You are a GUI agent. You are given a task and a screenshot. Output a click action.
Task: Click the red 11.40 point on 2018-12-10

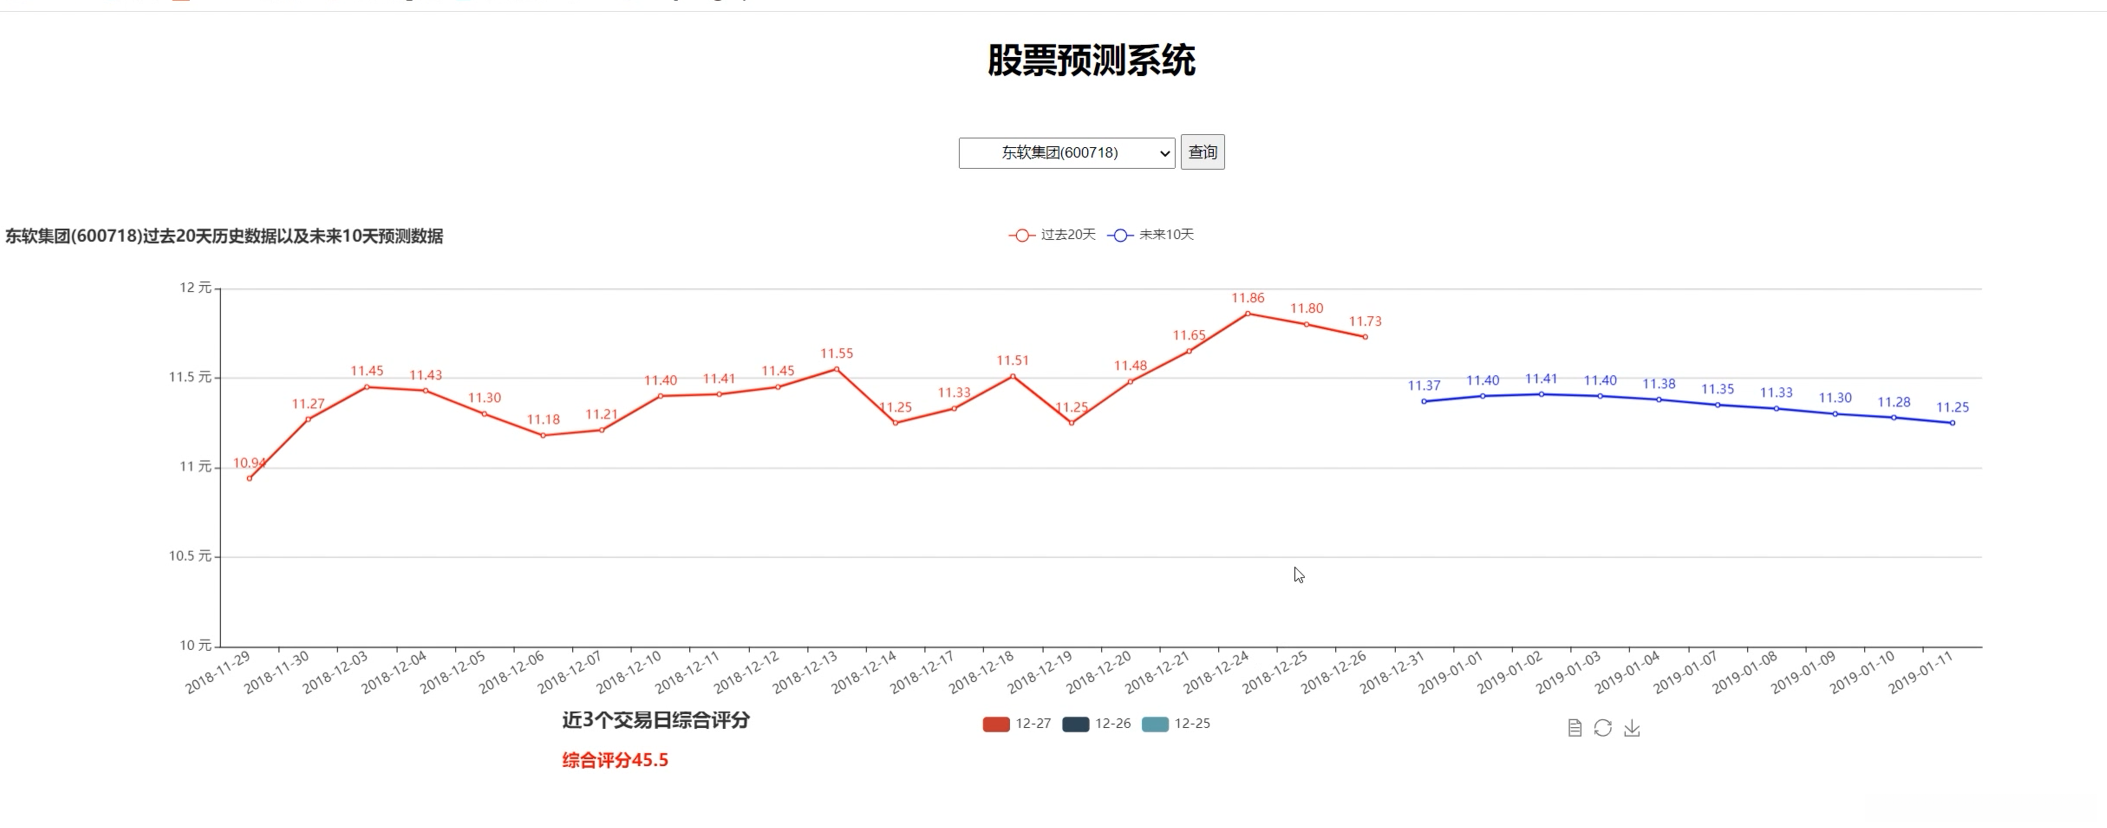[x=661, y=396]
